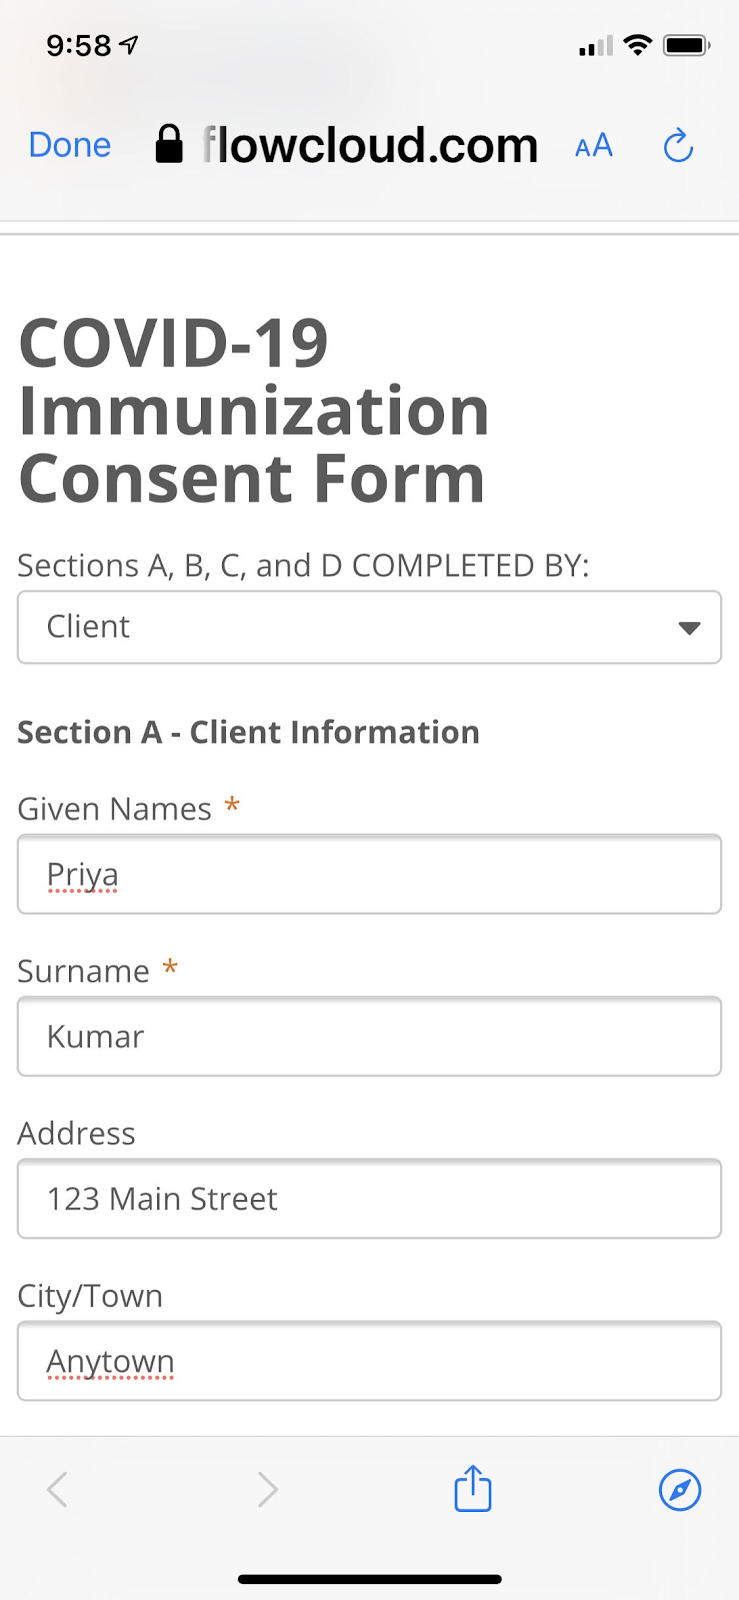Open page in Safari via compass icon
The width and height of the screenshot is (739, 1600).
click(x=680, y=1489)
